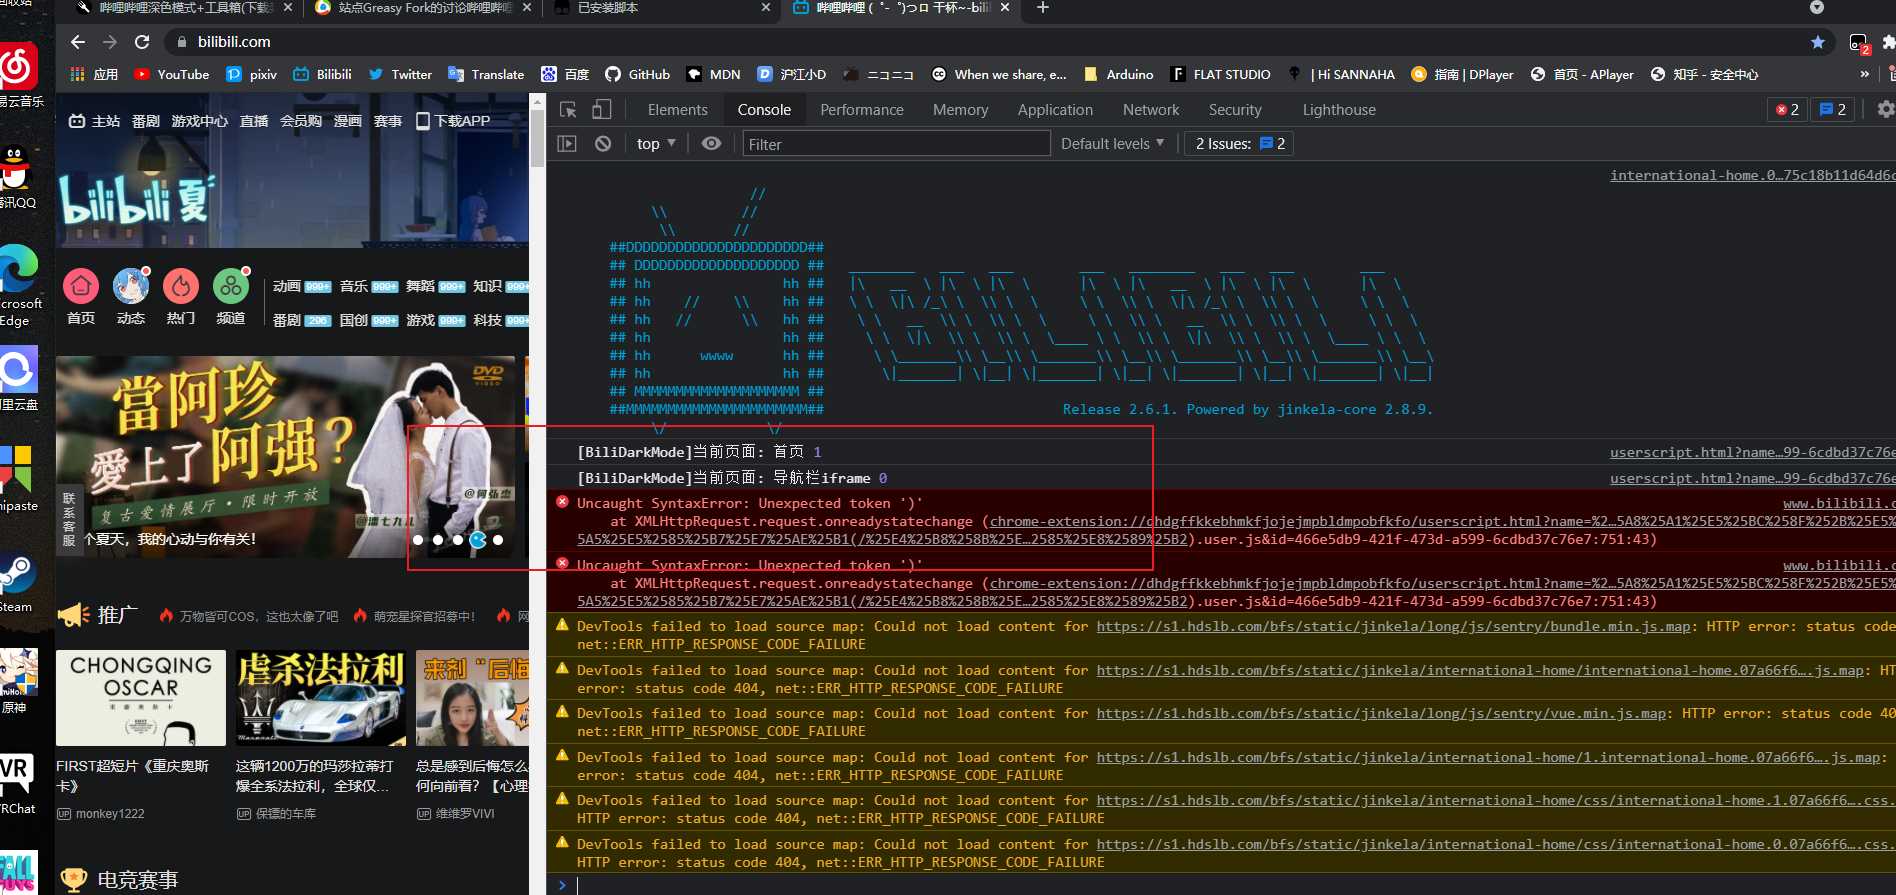Open the bundle.min.js.map source link
The height and width of the screenshot is (895, 1896).
click(x=1393, y=627)
